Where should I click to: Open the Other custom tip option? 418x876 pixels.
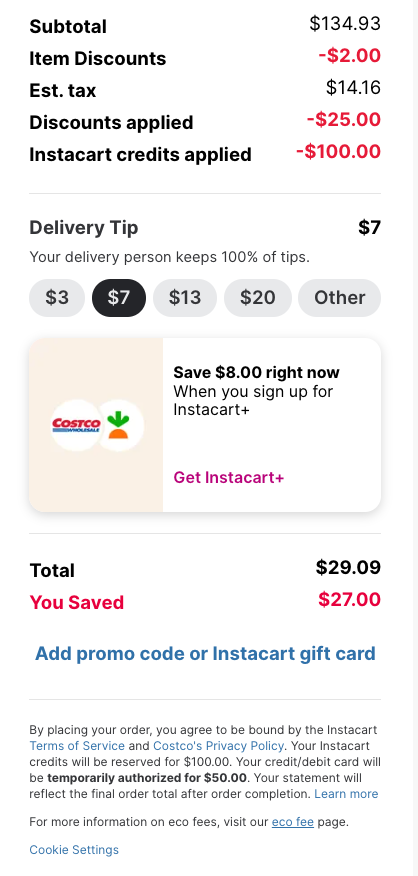(339, 298)
